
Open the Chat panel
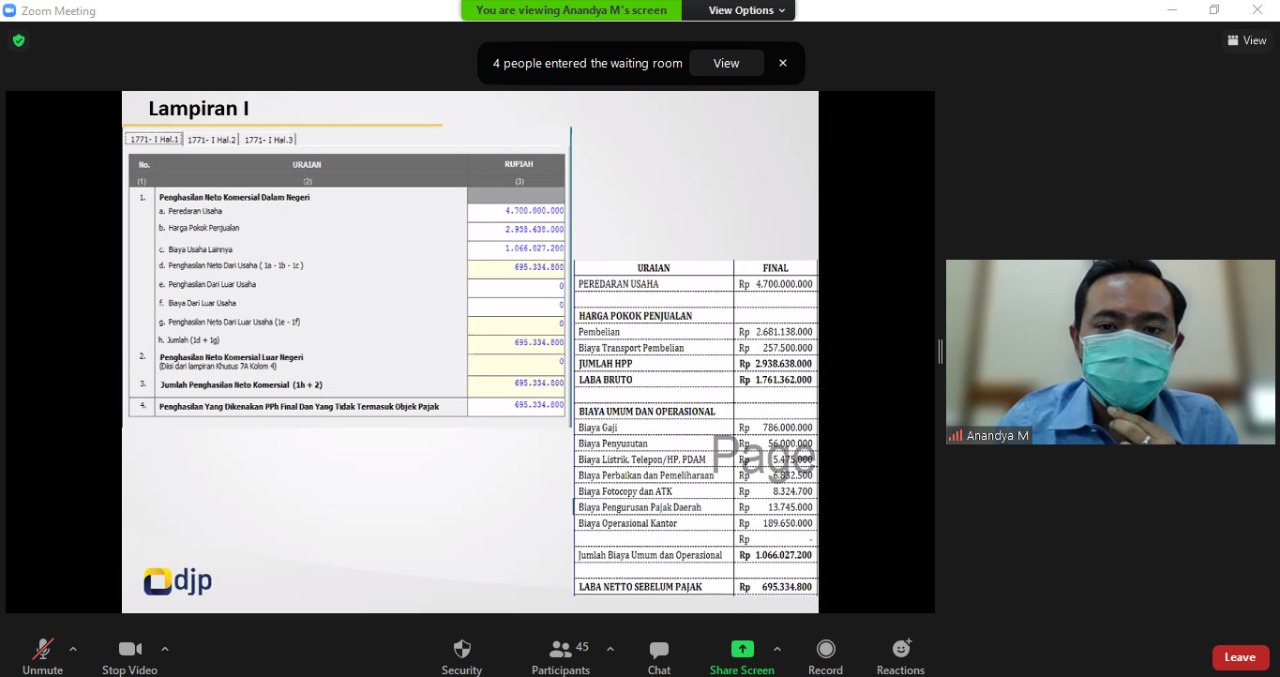[x=658, y=650]
